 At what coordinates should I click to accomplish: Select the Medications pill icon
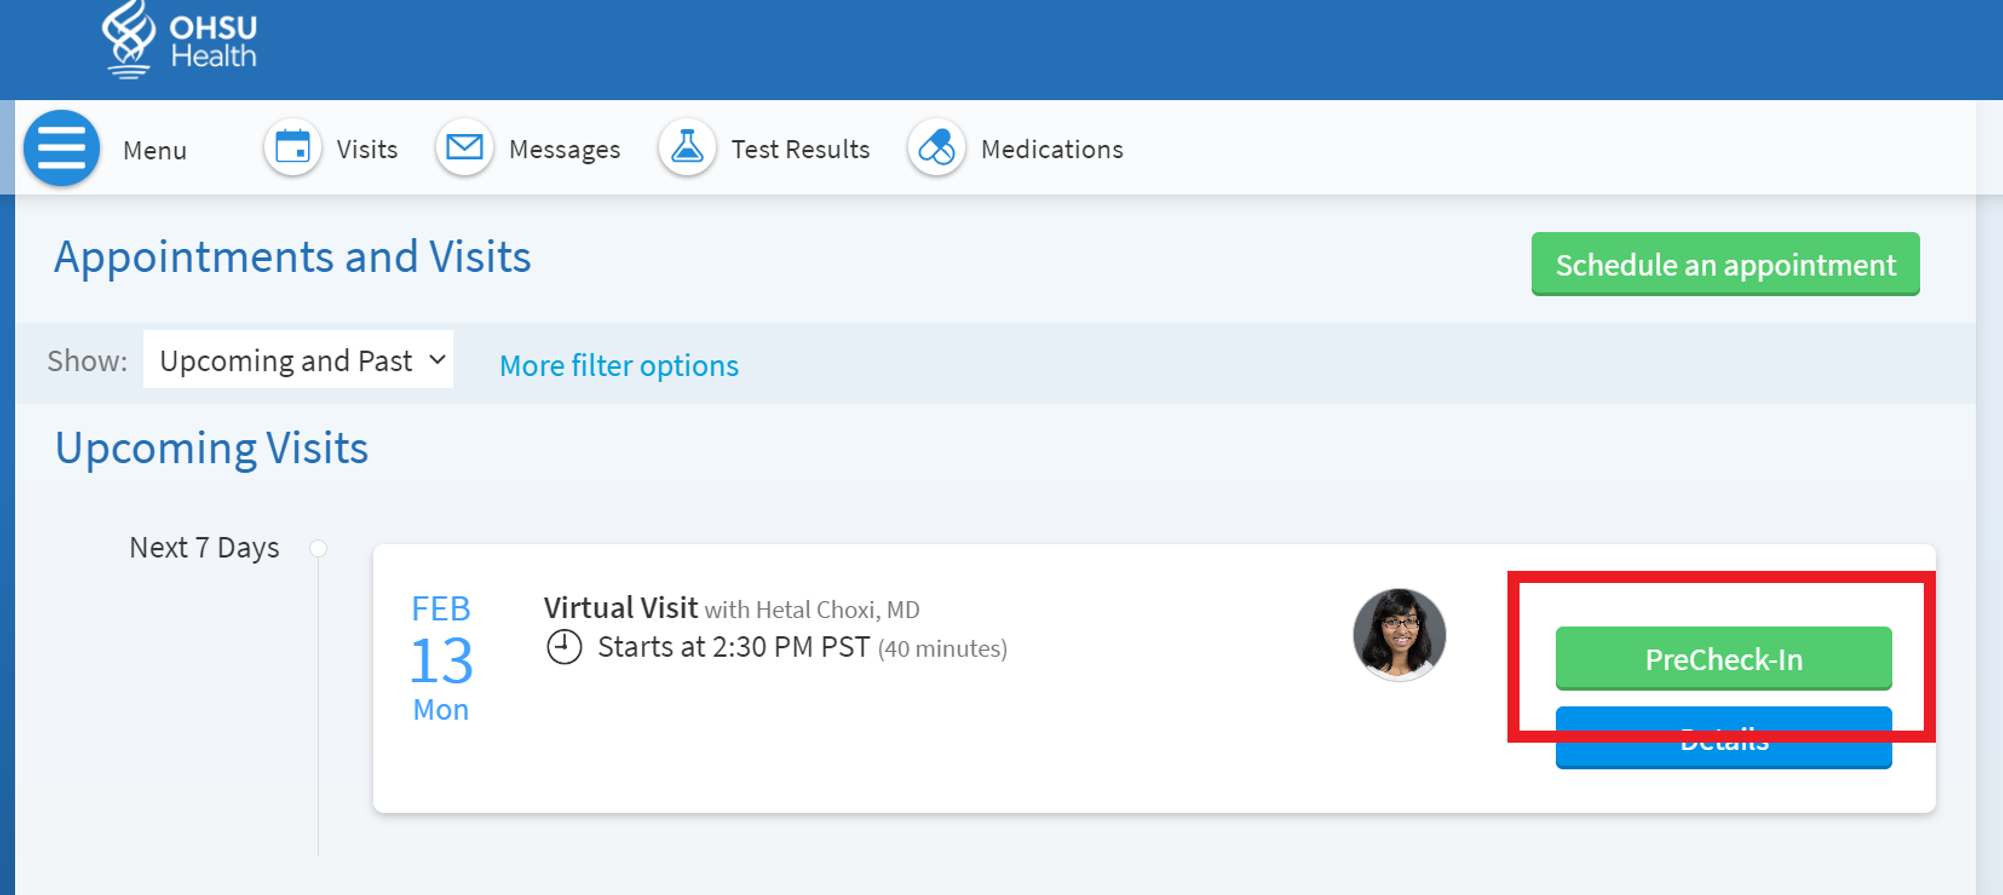(x=936, y=148)
